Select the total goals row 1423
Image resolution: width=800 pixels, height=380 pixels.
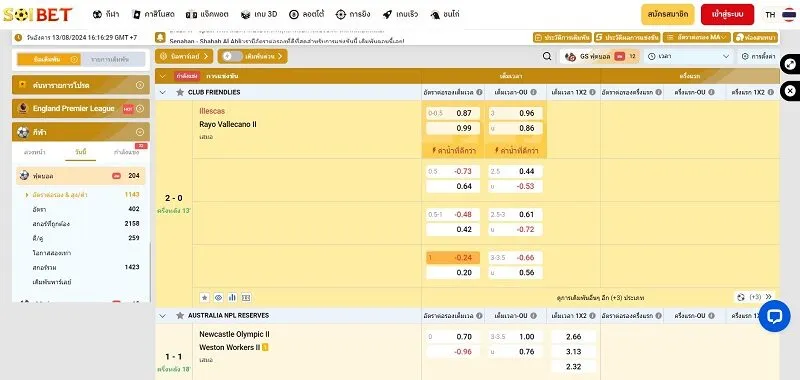(82, 267)
